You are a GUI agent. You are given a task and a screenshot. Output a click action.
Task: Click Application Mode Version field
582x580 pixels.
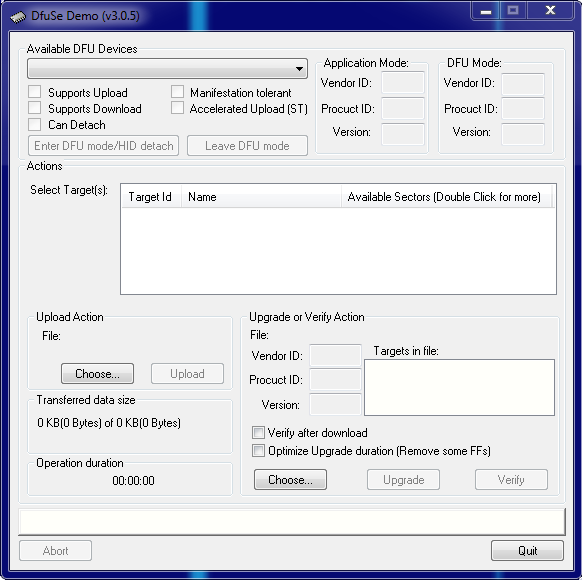[x=403, y=134]
